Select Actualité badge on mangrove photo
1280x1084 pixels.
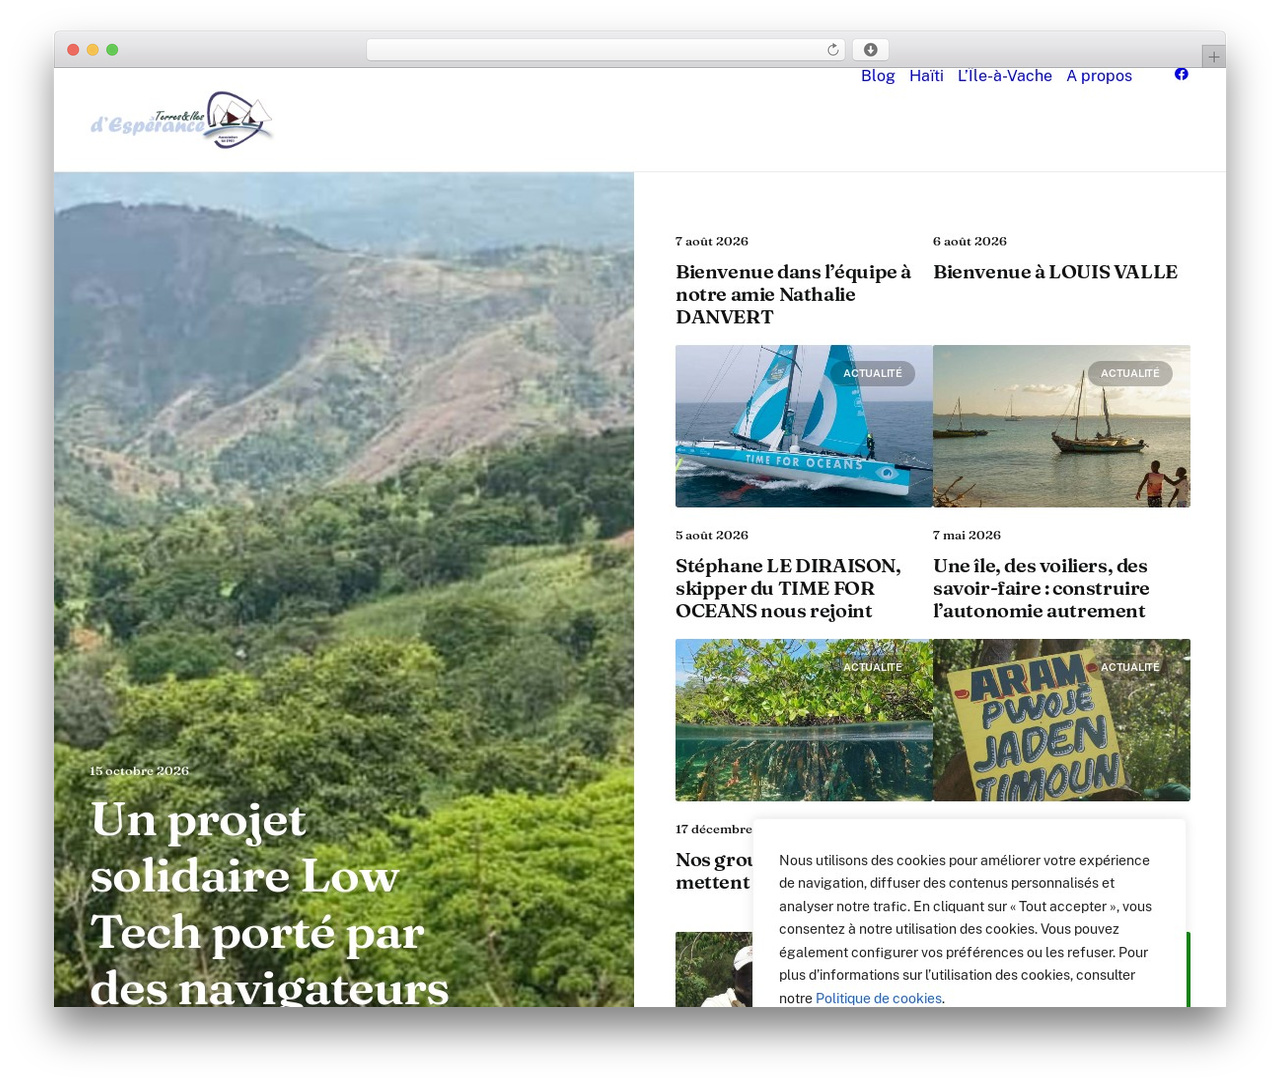coord(872,667)
